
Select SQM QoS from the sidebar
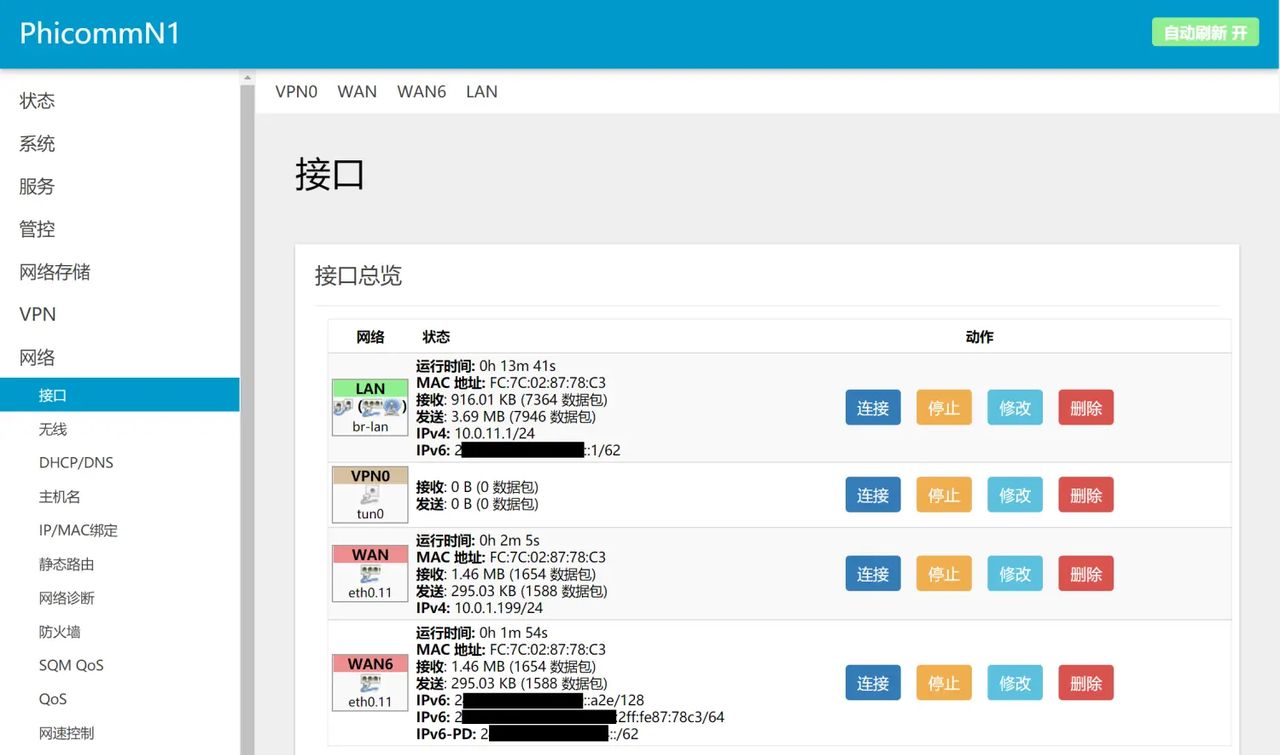click(71, 665)
